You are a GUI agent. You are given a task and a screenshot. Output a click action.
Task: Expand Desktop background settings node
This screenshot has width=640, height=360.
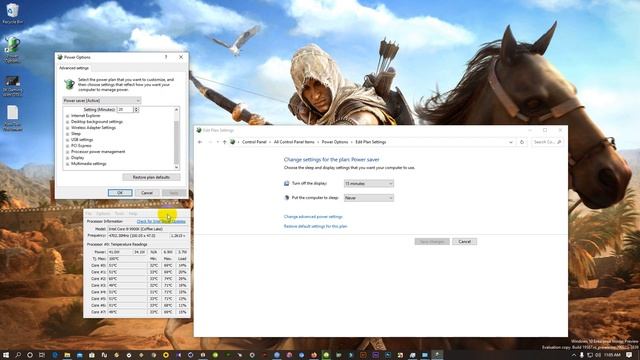[x=68, y=122]
